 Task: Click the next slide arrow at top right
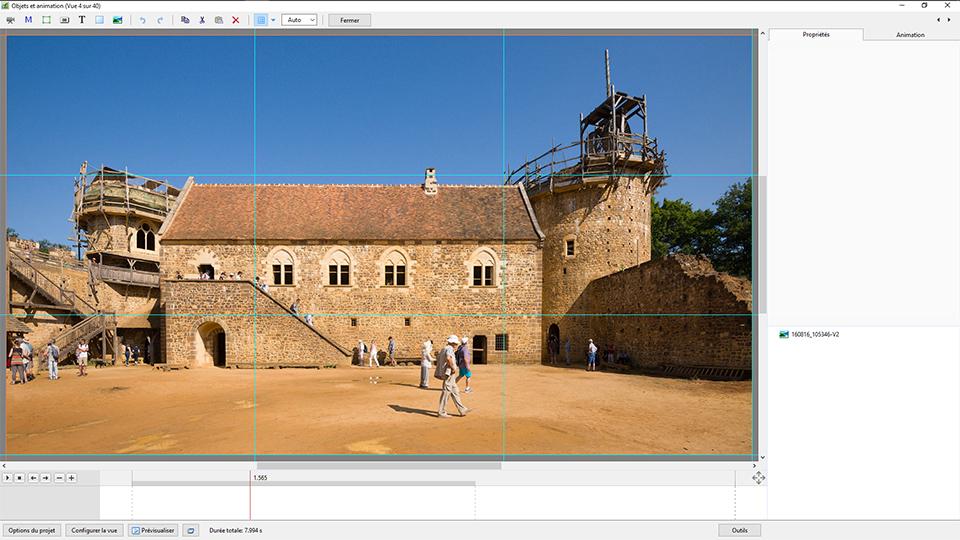[x=949, y=20]
